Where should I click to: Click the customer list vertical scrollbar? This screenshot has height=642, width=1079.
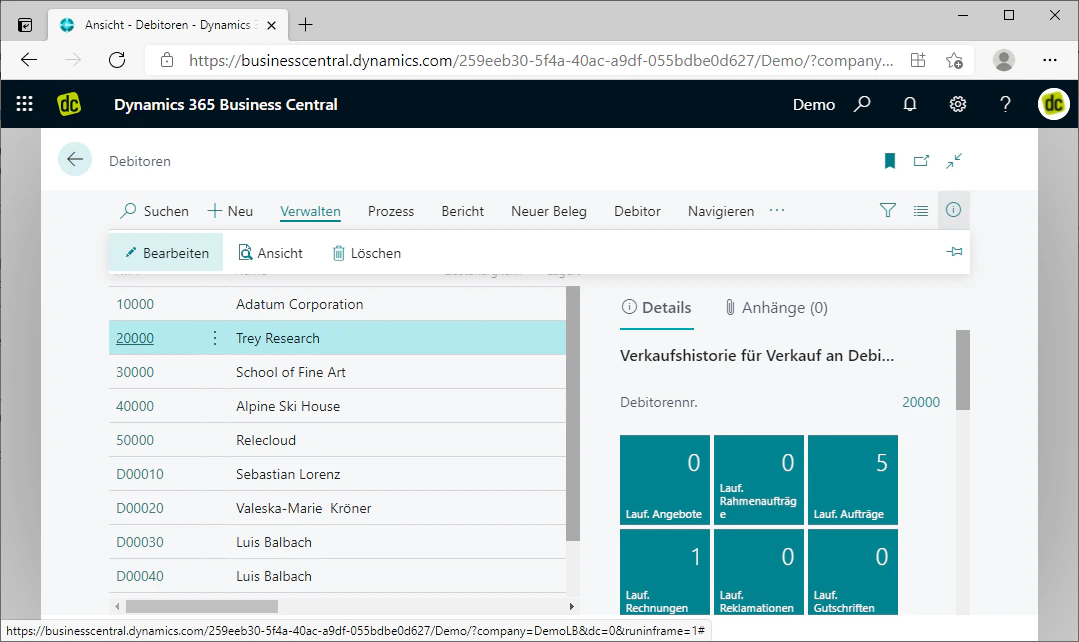tap(573, 414)
